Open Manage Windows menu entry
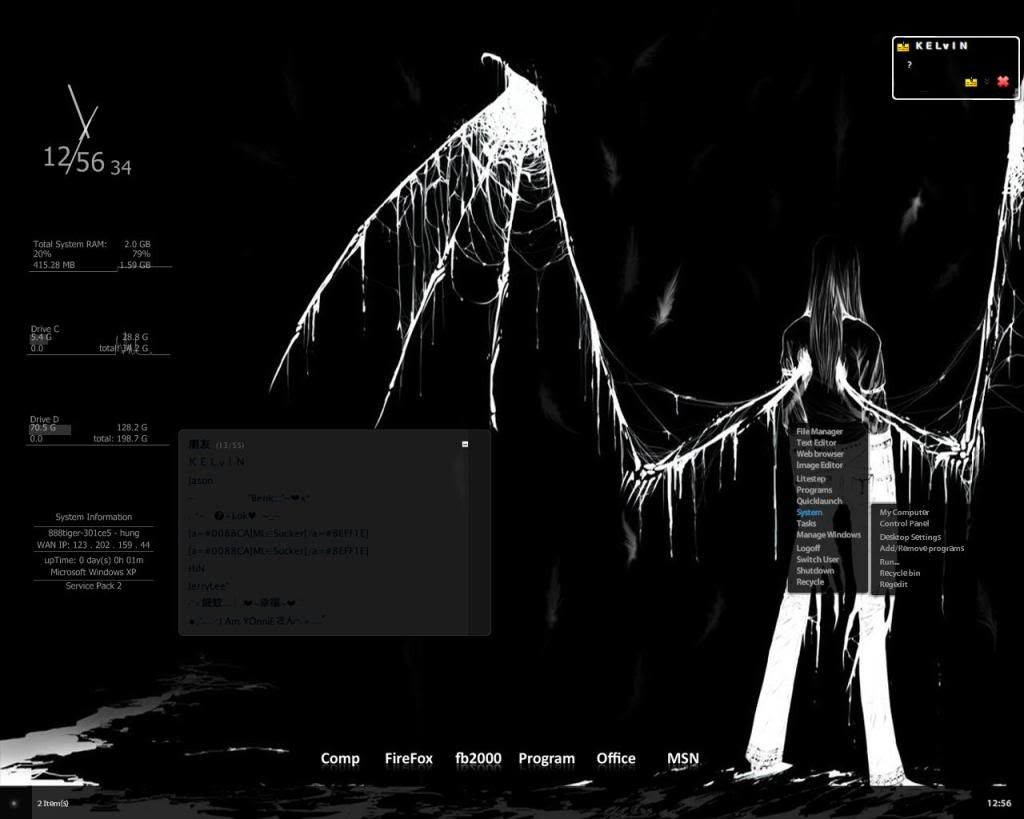The image size is (1024, 819). [x=828, y=534]
